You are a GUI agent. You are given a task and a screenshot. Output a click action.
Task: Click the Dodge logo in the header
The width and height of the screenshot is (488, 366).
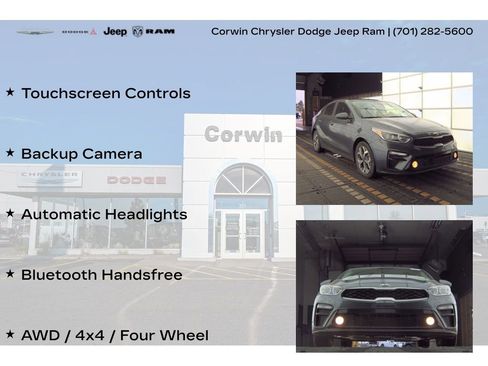(79, 32)
